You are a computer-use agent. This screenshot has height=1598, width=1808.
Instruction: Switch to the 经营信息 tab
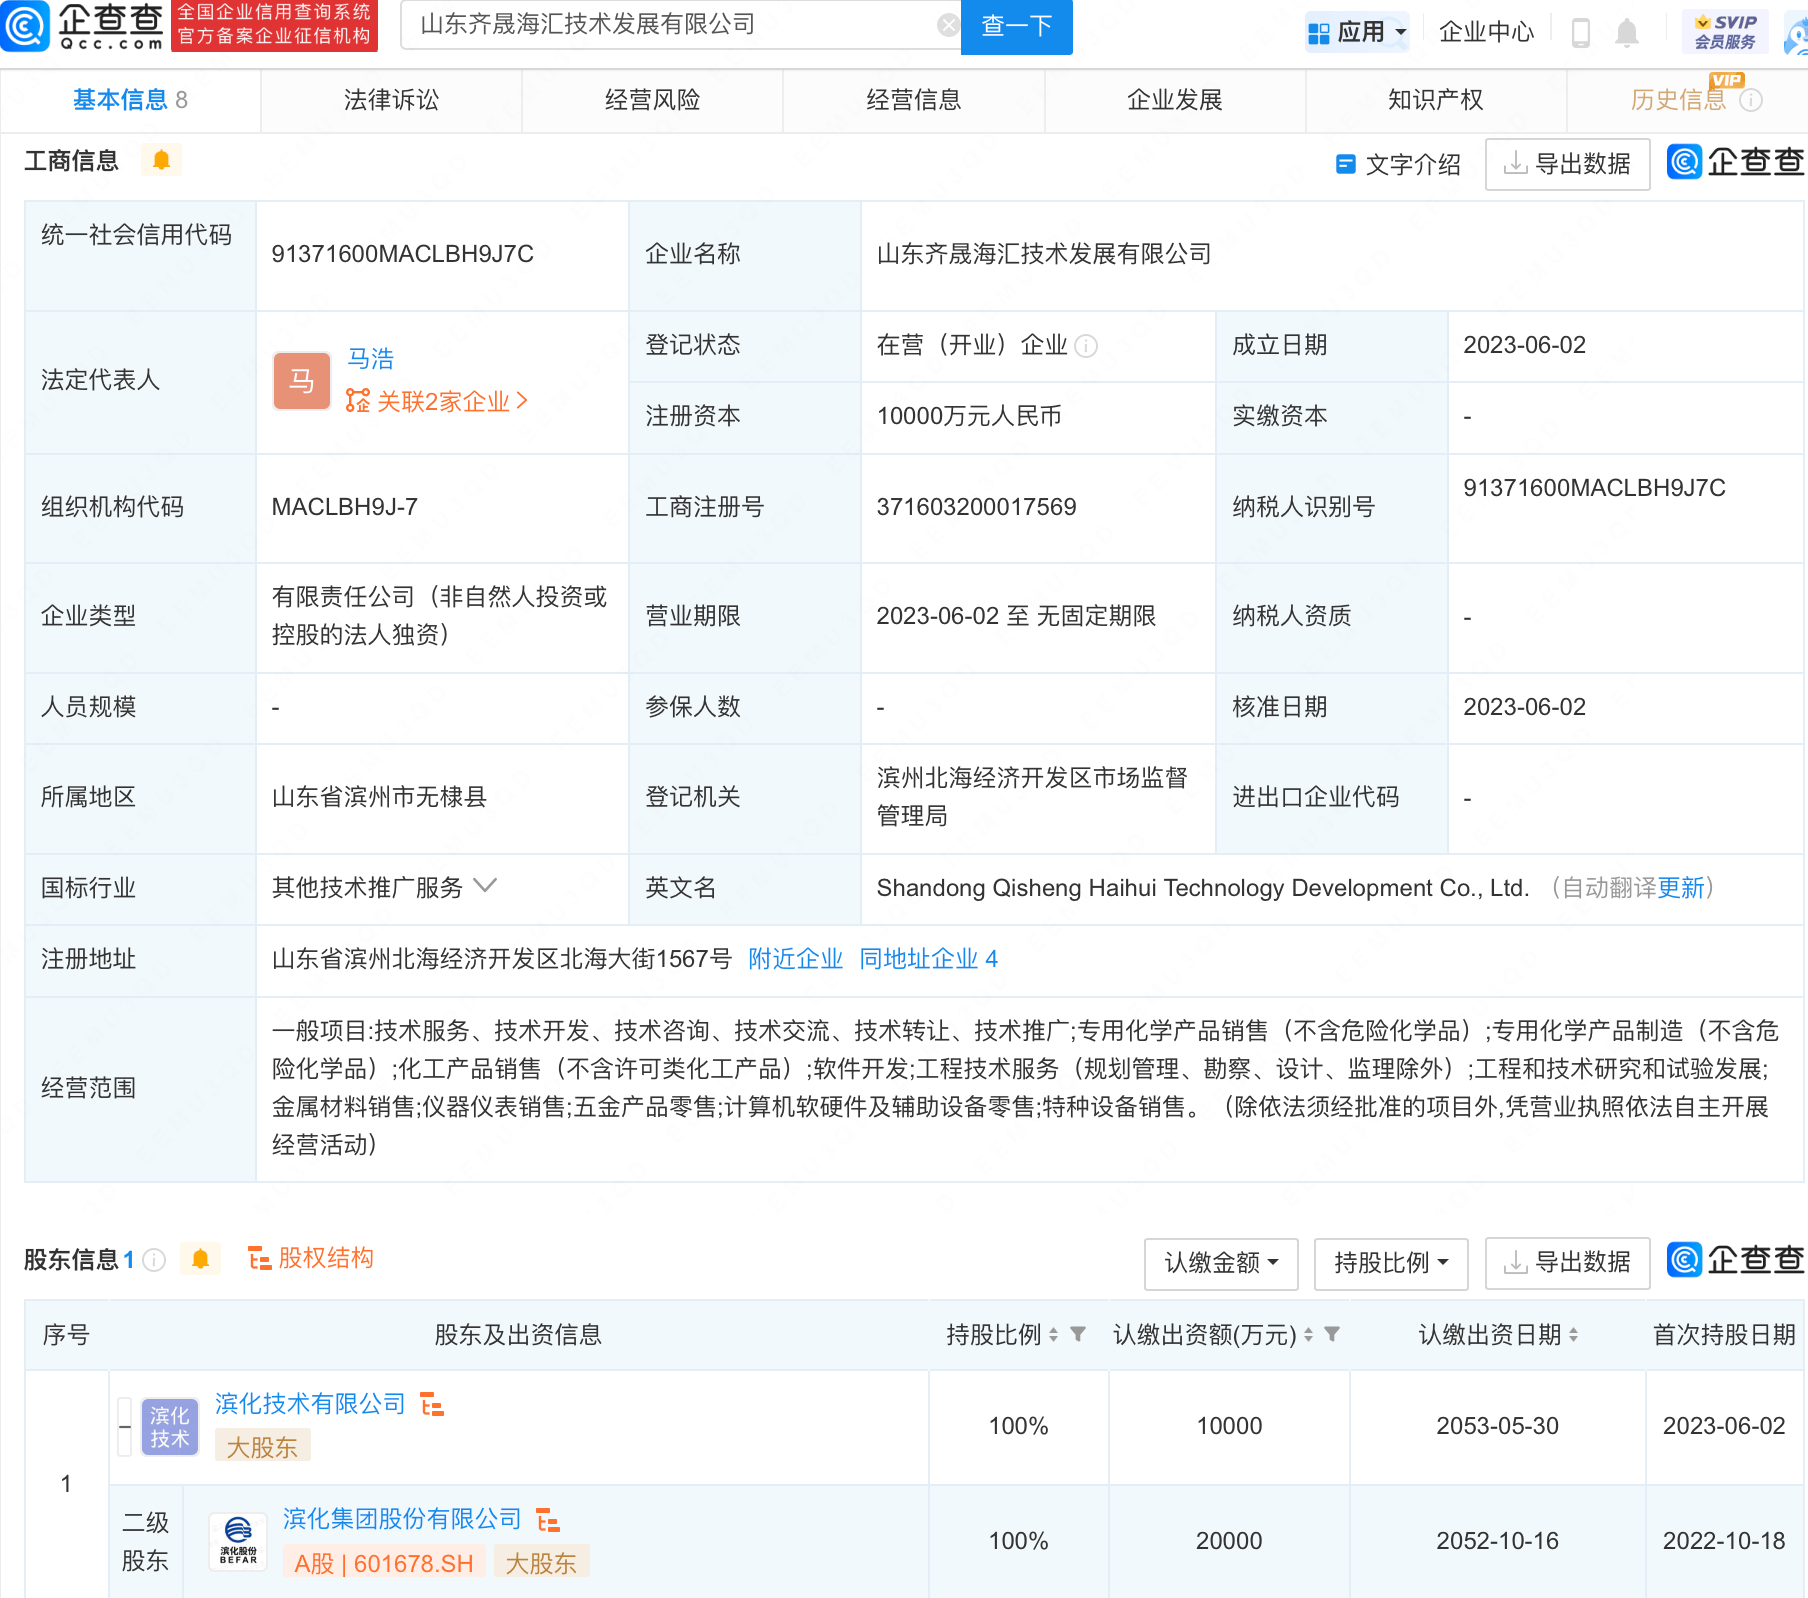tap(913, 100)
